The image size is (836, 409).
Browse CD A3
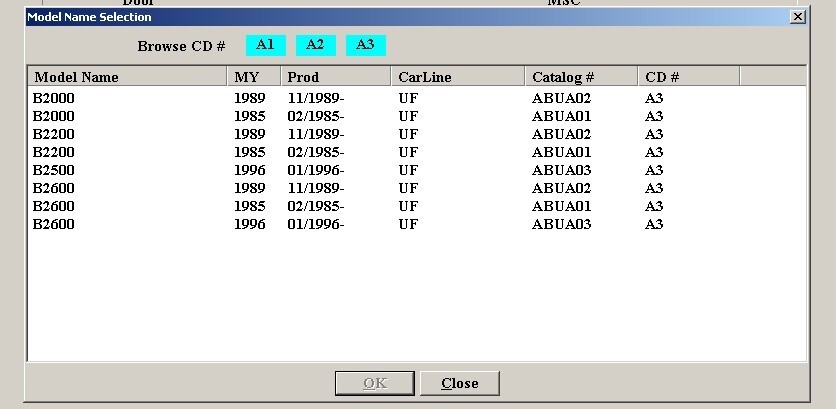click(x=366, y=45)
